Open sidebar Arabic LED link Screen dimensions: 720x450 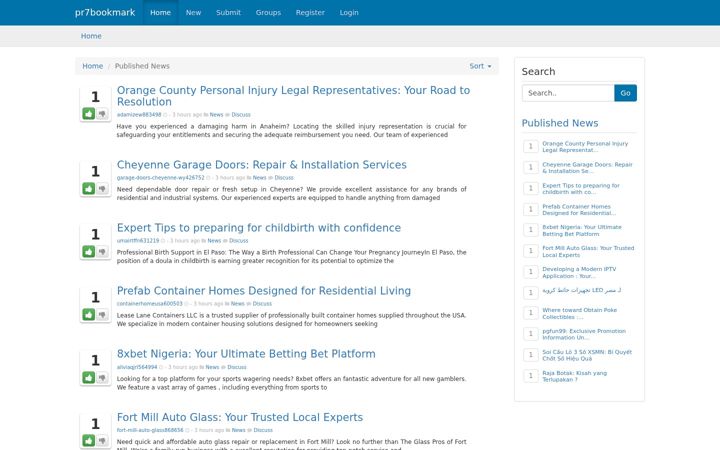click(582, 290)
